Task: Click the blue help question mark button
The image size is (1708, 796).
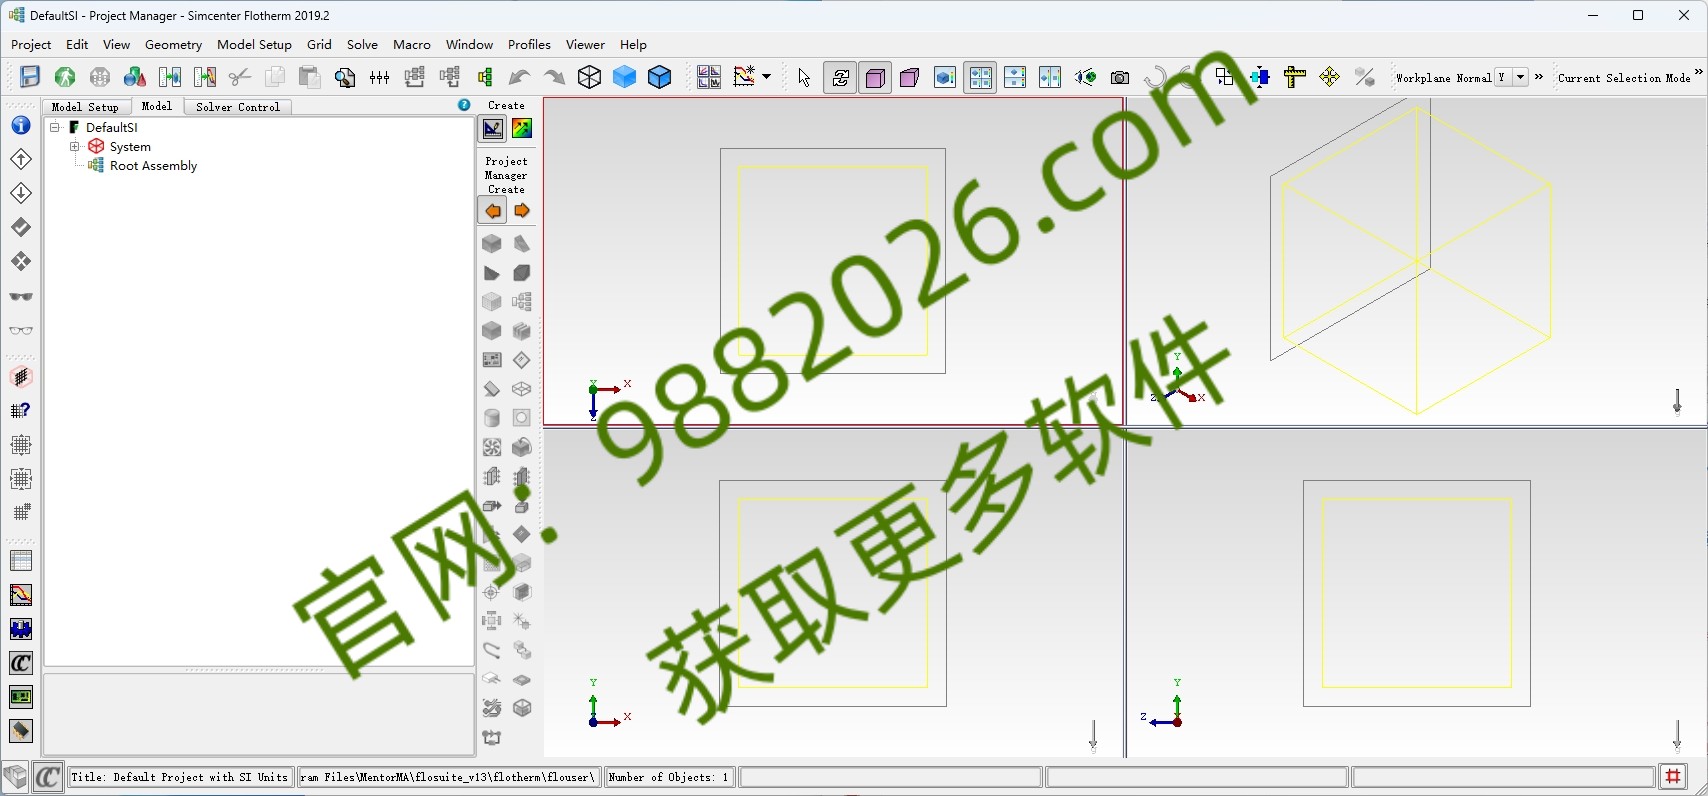Action: (x=464, y=105)
